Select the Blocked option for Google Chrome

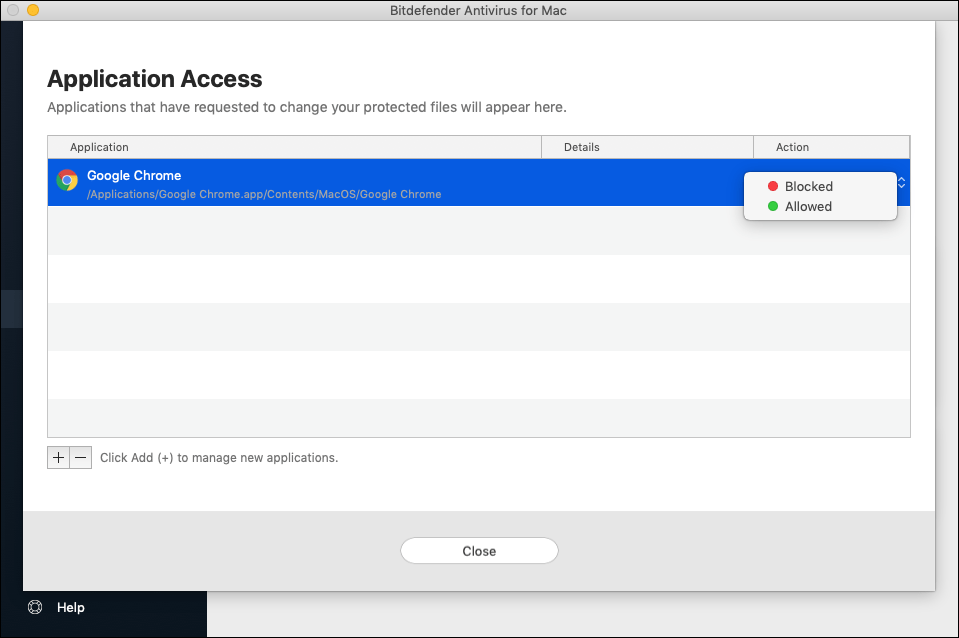click(810, 186)
